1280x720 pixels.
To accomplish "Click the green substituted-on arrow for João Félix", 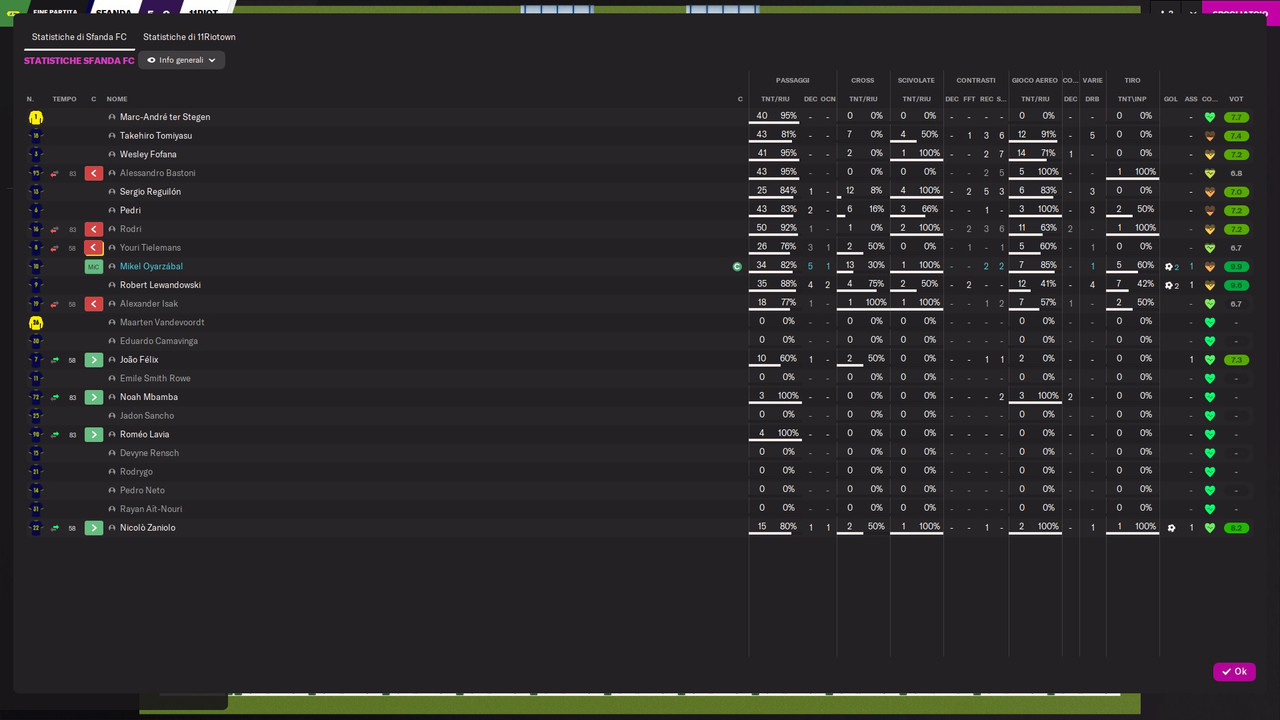I will 94,360.
